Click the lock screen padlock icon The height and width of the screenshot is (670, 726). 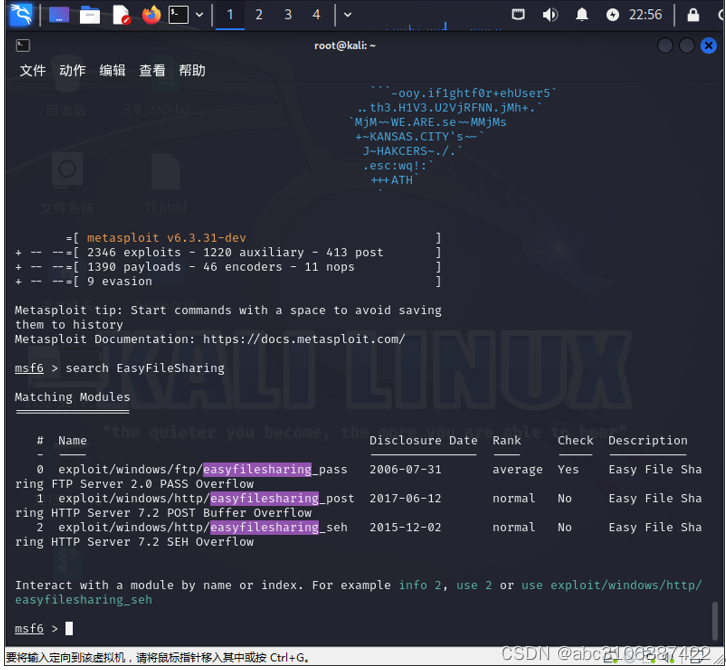[x=693, y=15]
